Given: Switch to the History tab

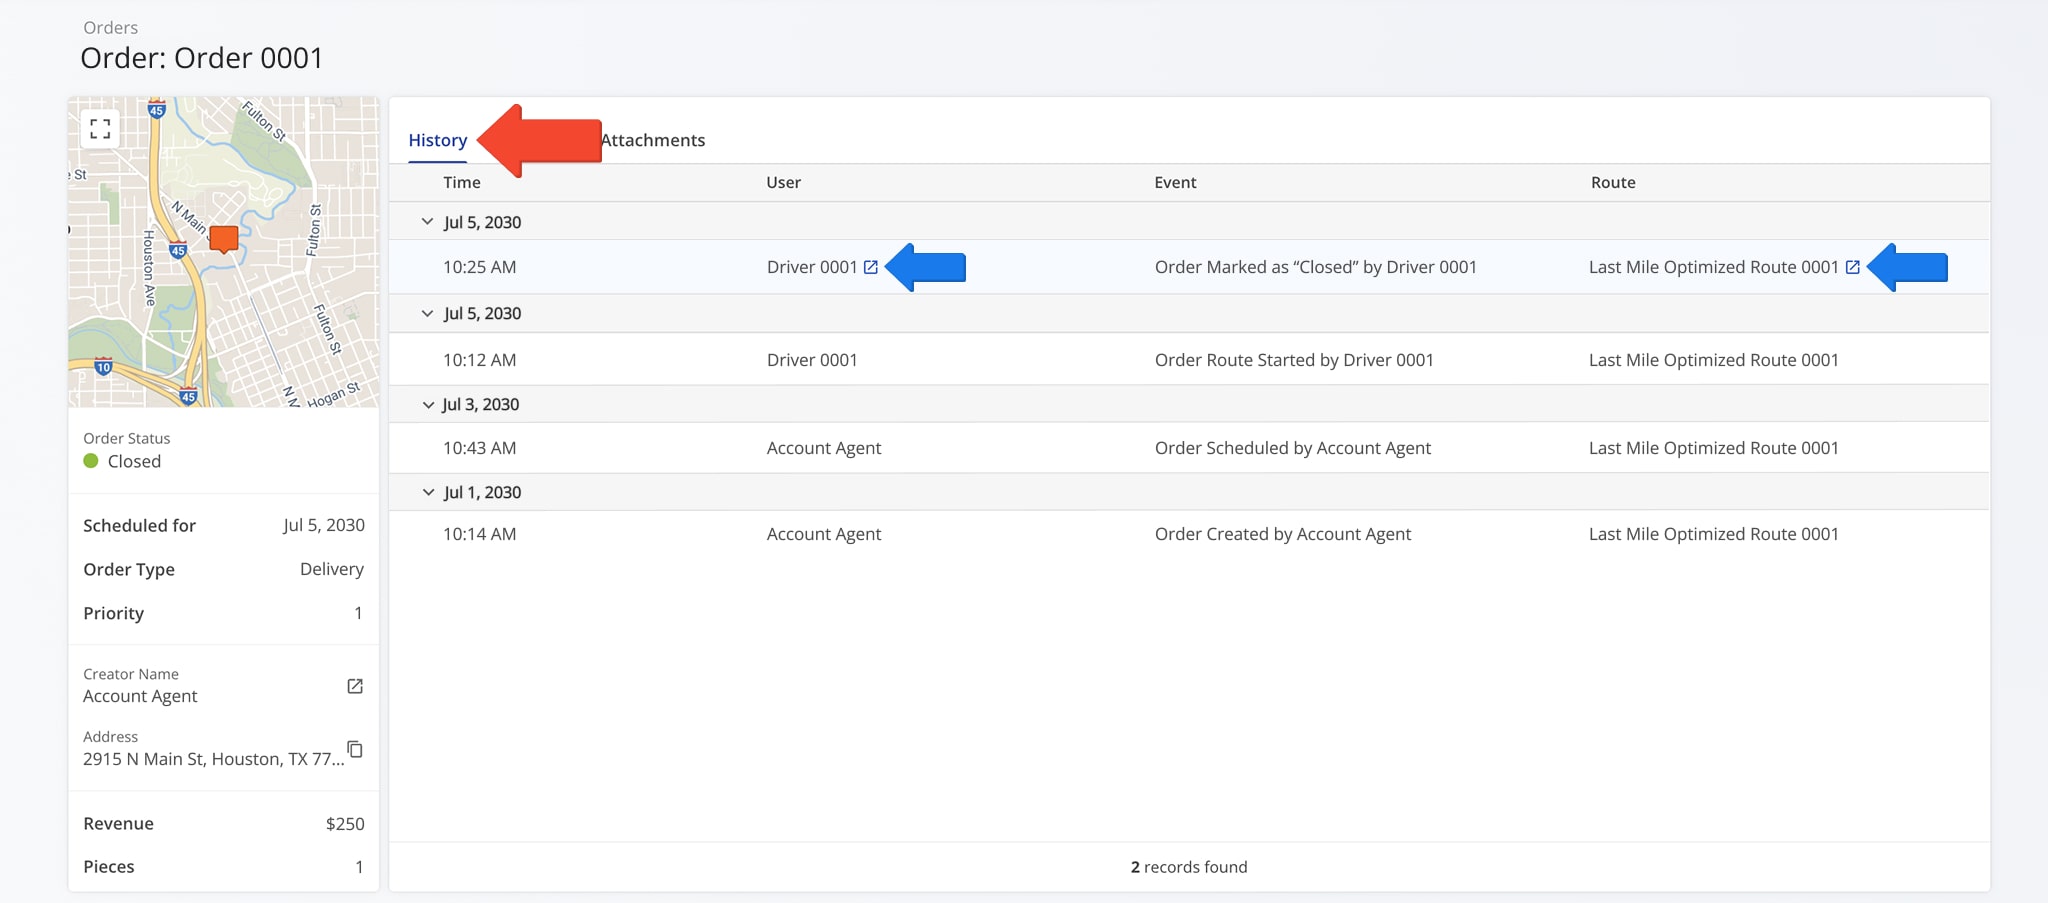Looking at the screenshot, I should (438, 140).
